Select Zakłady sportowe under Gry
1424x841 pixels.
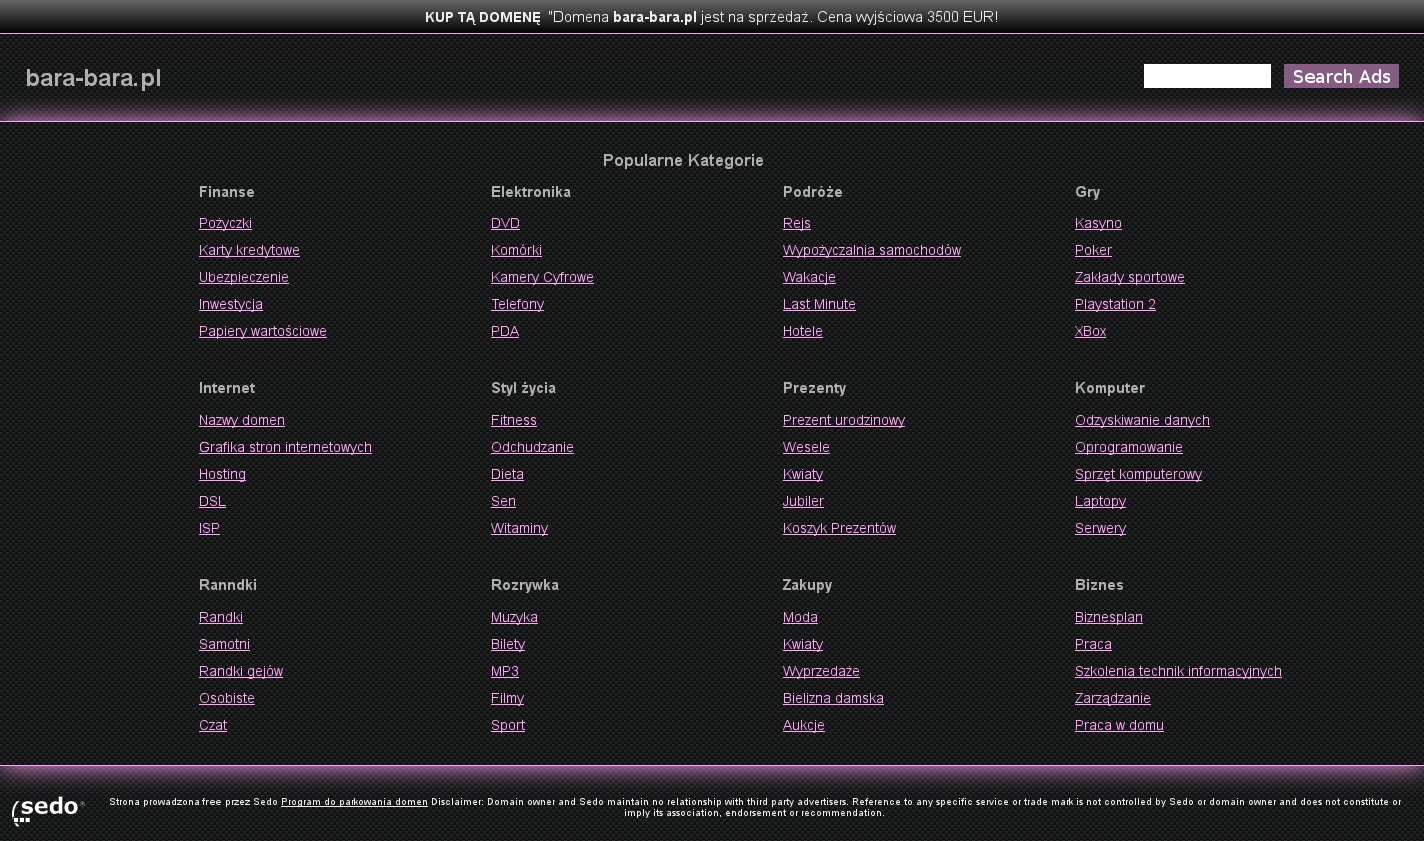tap(1129, 277)
